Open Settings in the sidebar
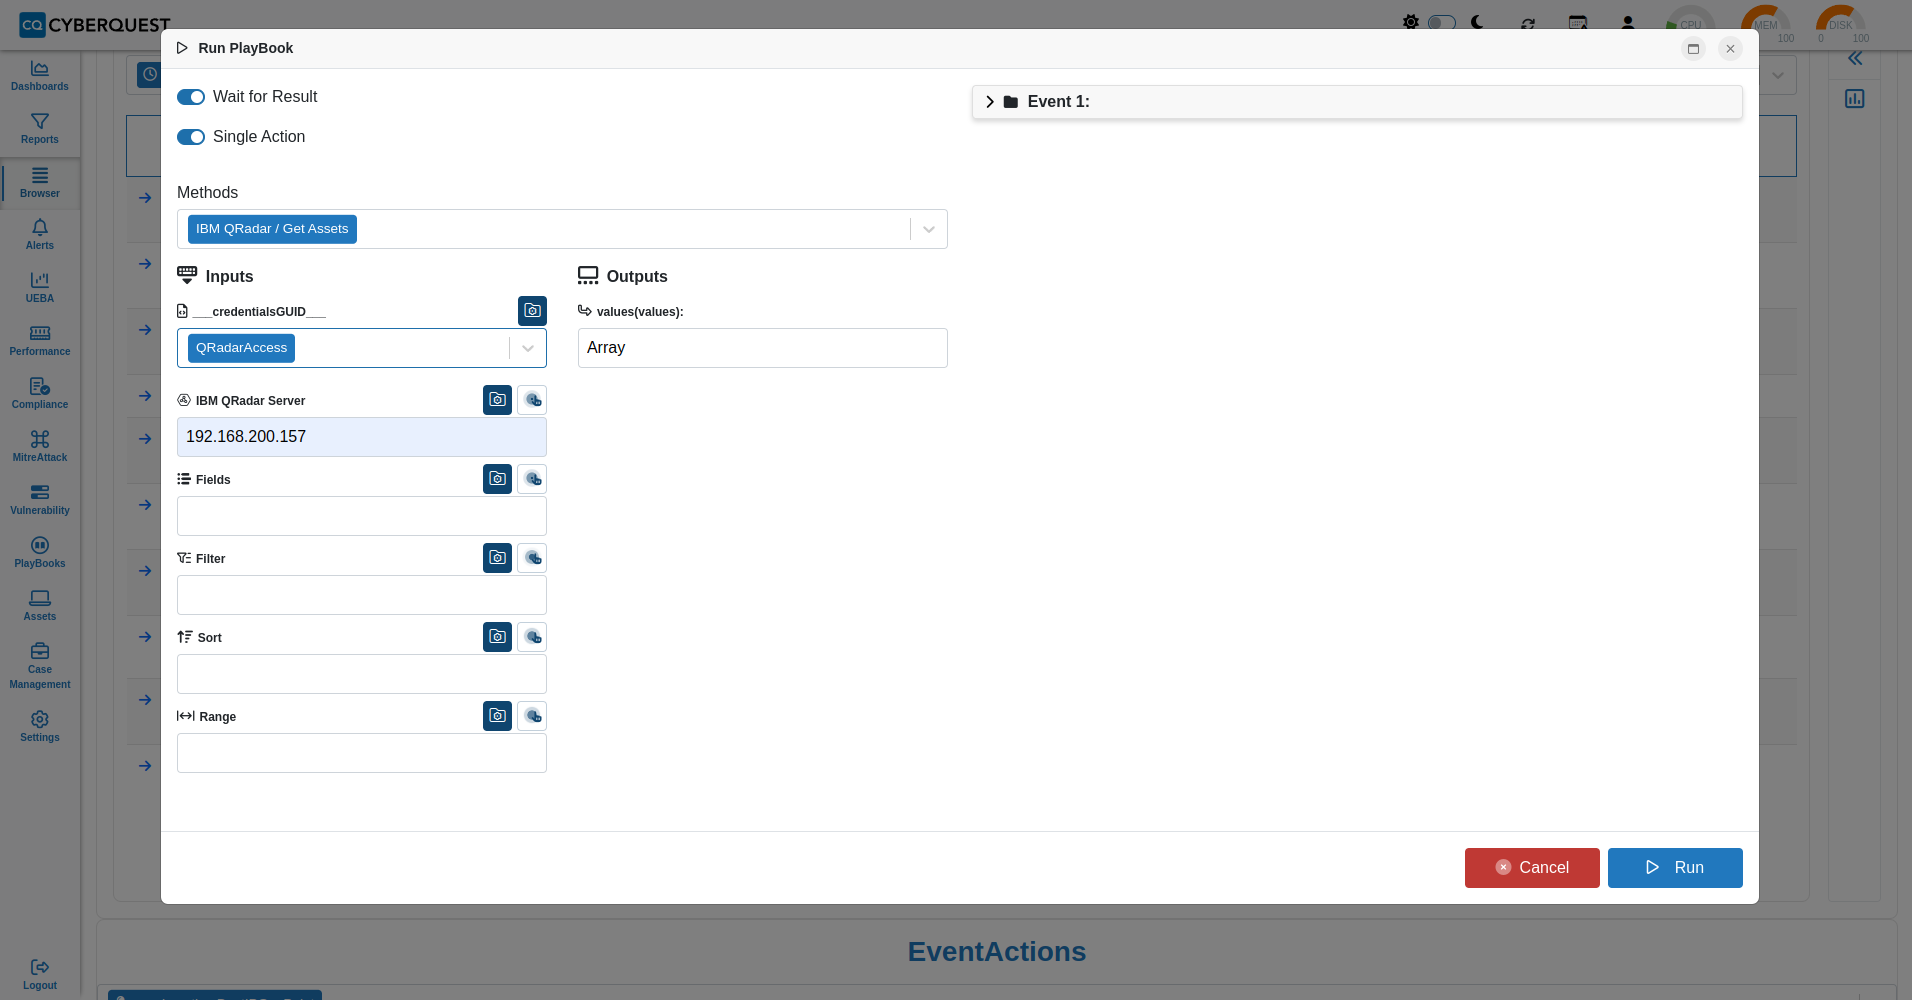The width and height of the screenshot is (1912, 1000). [x=40, y=727]
